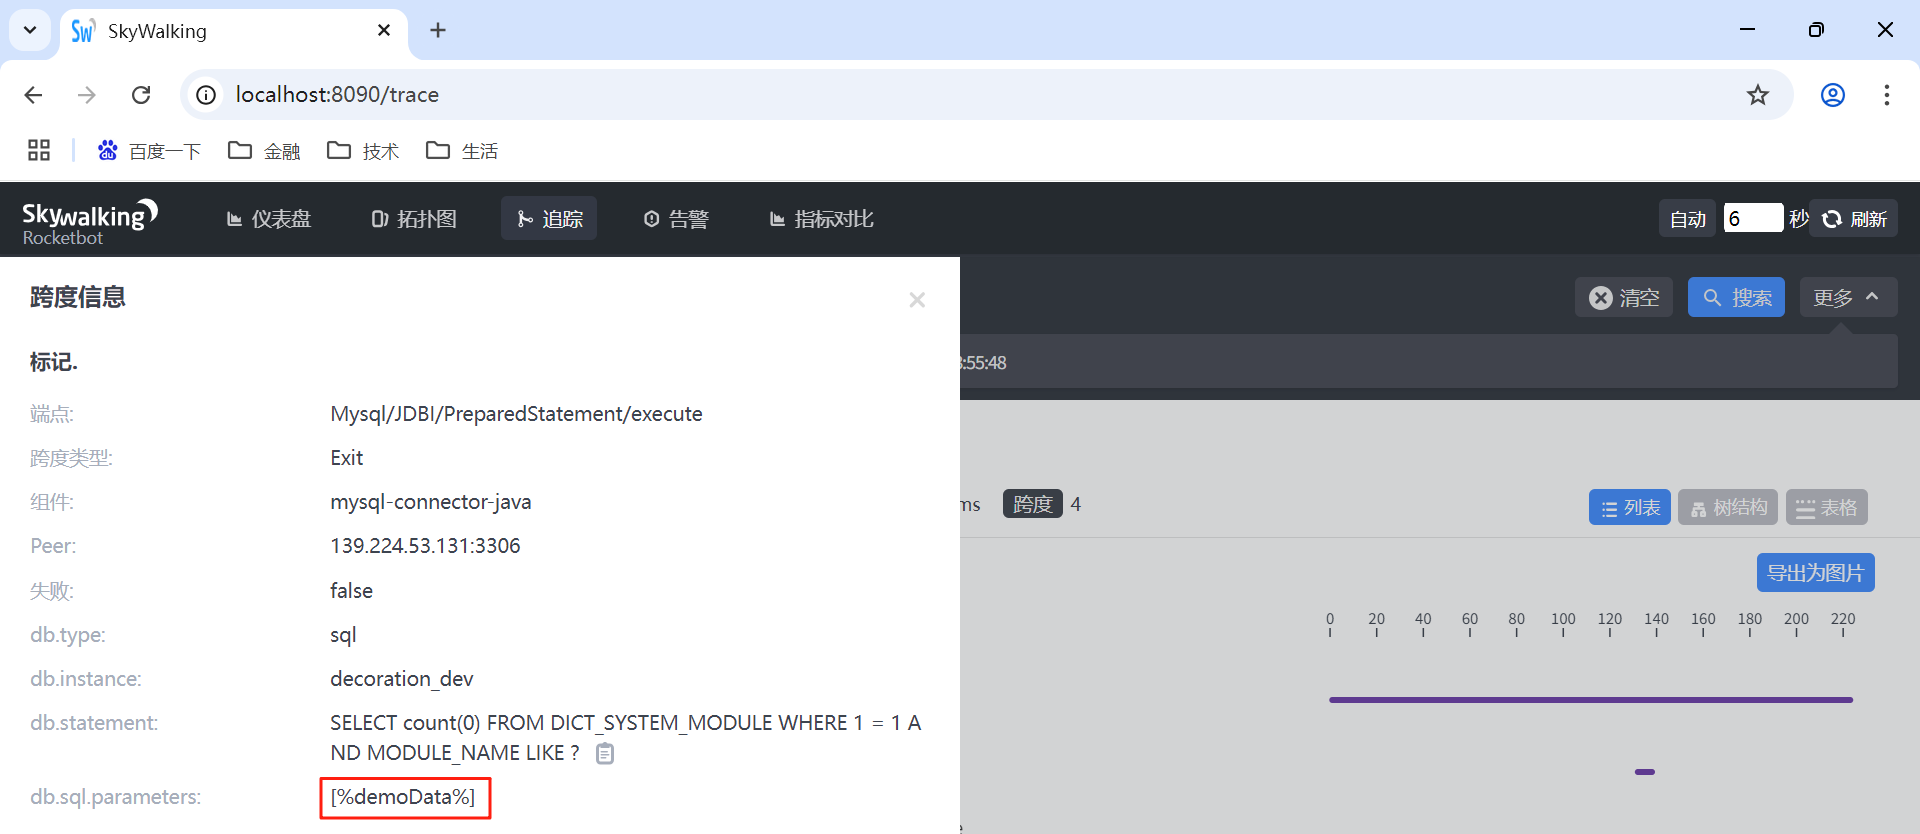Open the 指标对比 metrics comparison menu

click(x=821, y=219)
